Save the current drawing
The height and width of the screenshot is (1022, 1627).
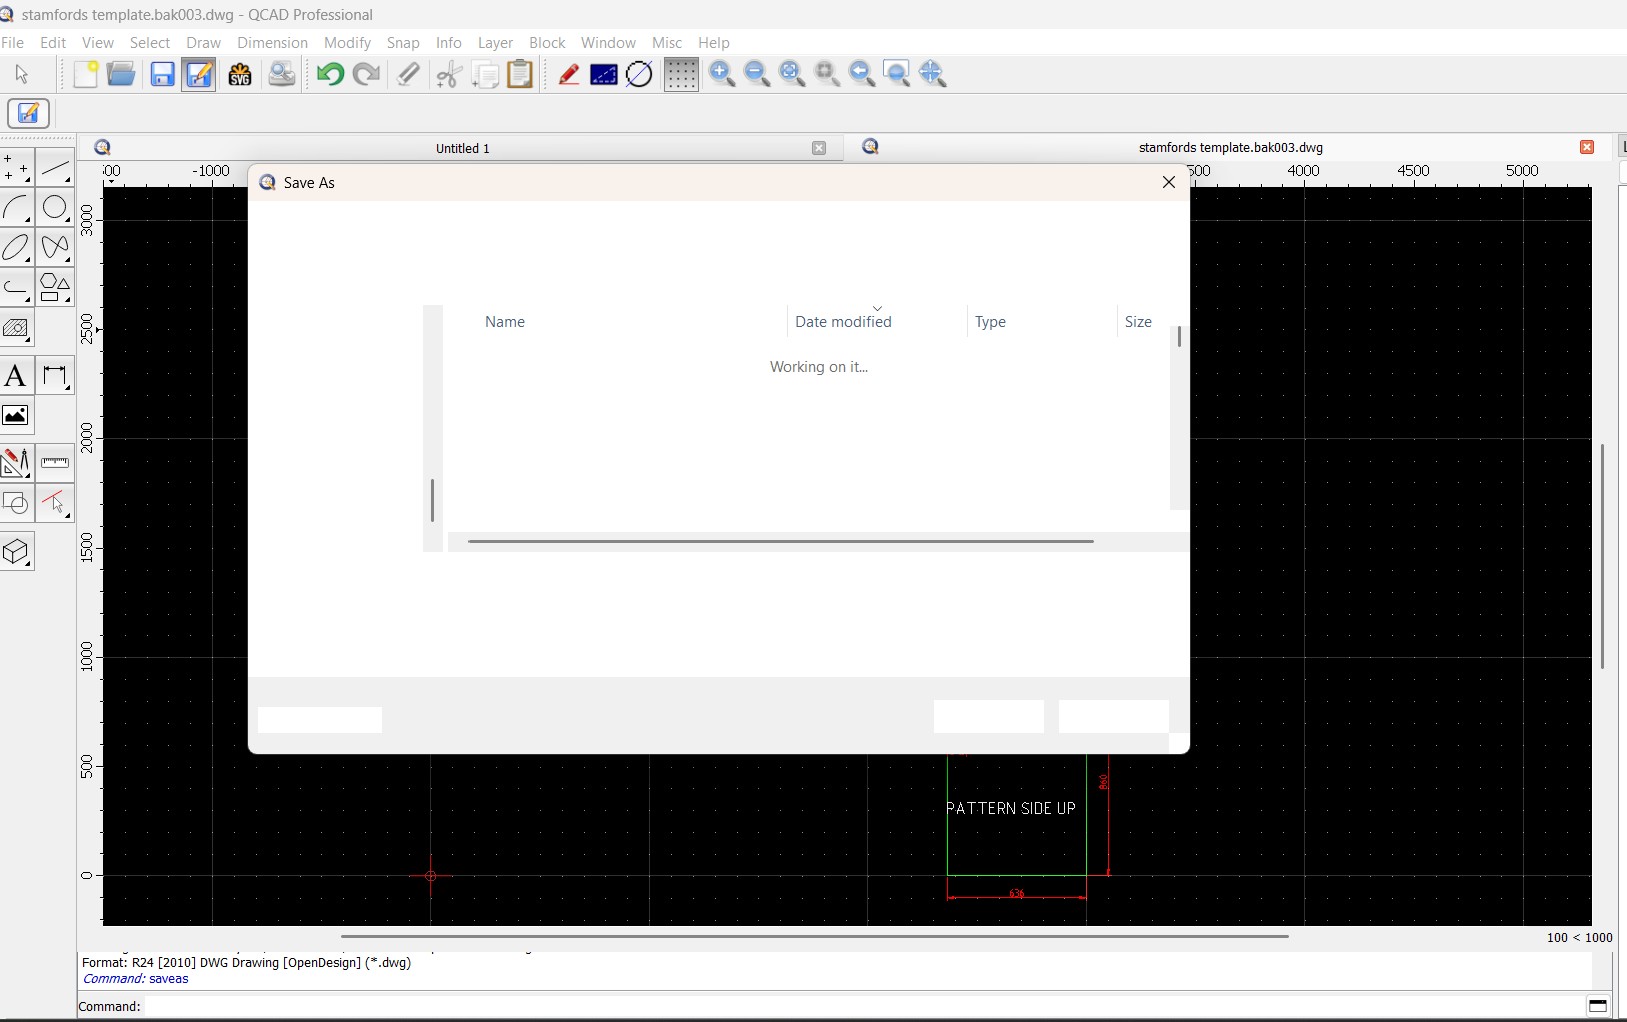coord(162,74)
